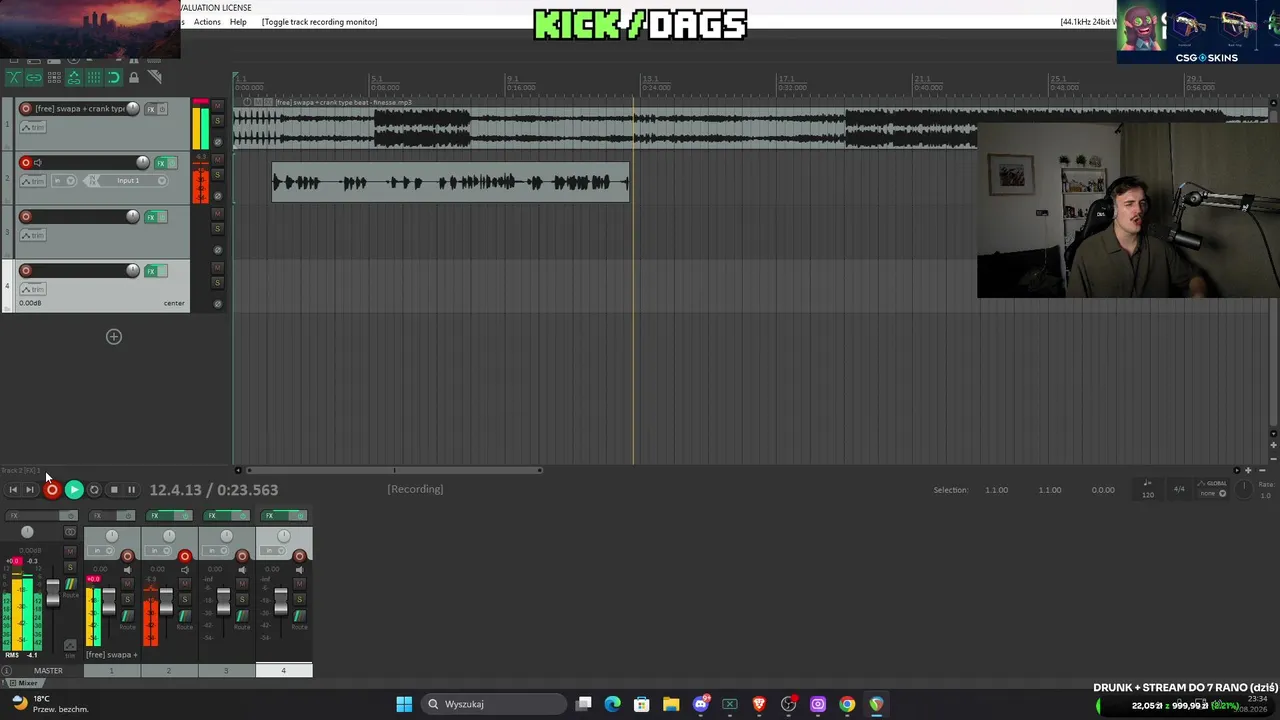Toggle record arm on mixer channel 3
Screen dimensions: 1280x720
242,557
